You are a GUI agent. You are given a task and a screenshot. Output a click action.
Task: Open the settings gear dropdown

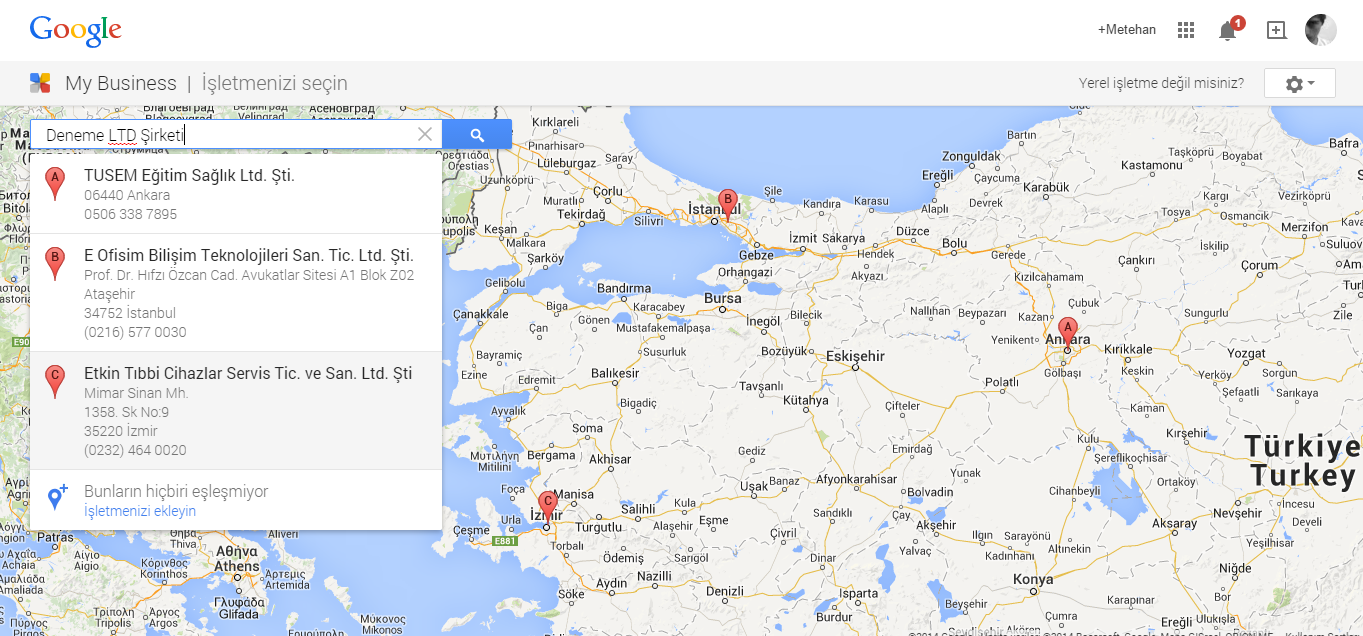click(1300, 84)
